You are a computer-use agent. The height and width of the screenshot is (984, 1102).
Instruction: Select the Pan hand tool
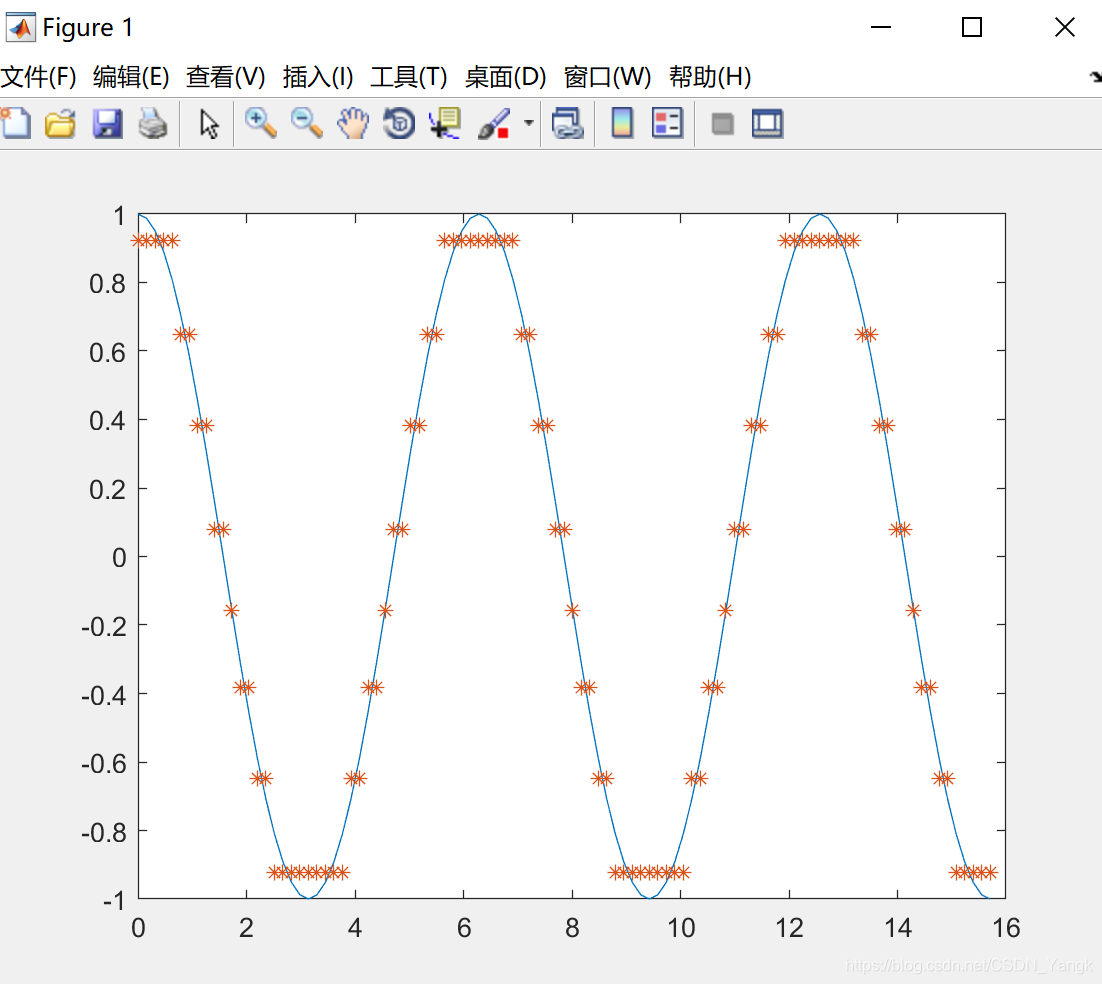click(353, 124)
